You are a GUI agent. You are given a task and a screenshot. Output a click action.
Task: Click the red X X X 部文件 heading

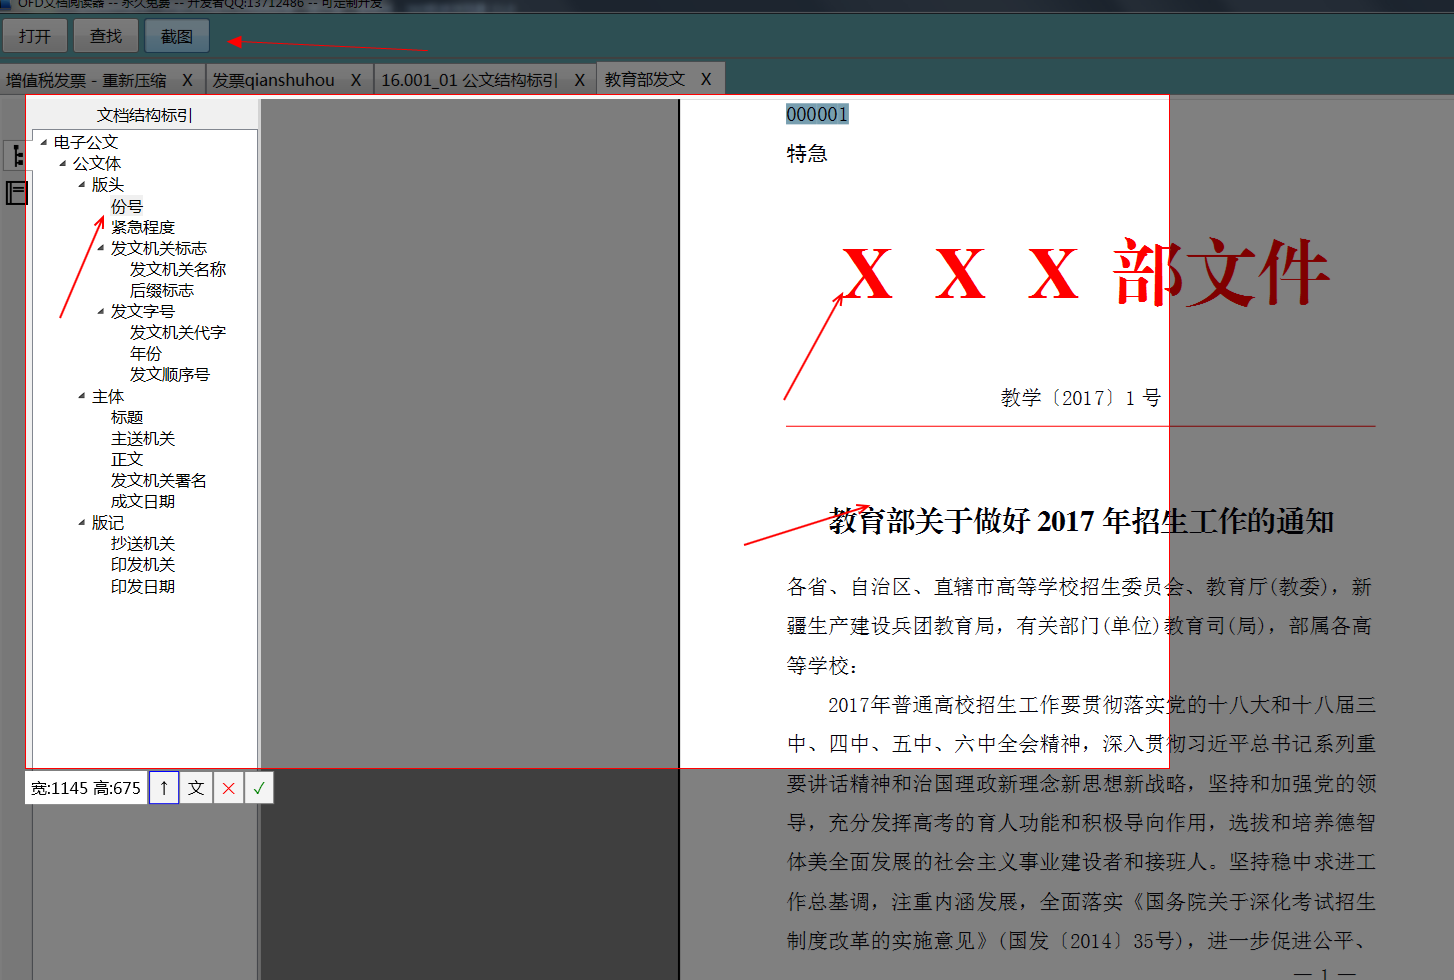click(1086, 272)
